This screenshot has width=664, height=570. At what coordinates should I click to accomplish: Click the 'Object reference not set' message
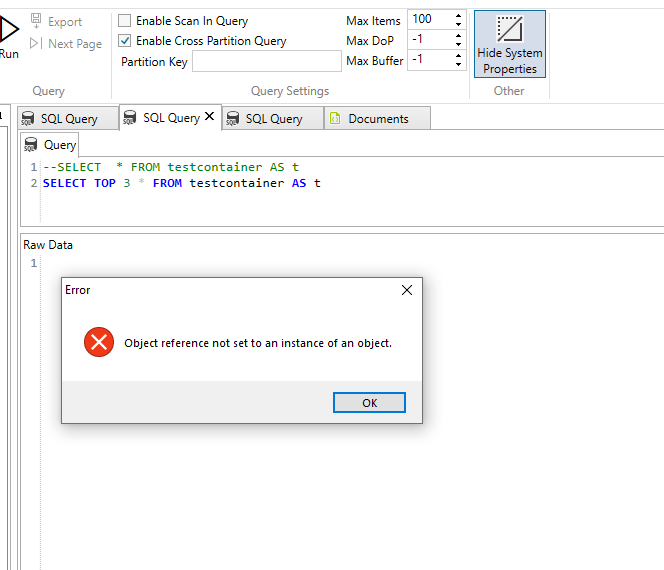tap(258, 343)
